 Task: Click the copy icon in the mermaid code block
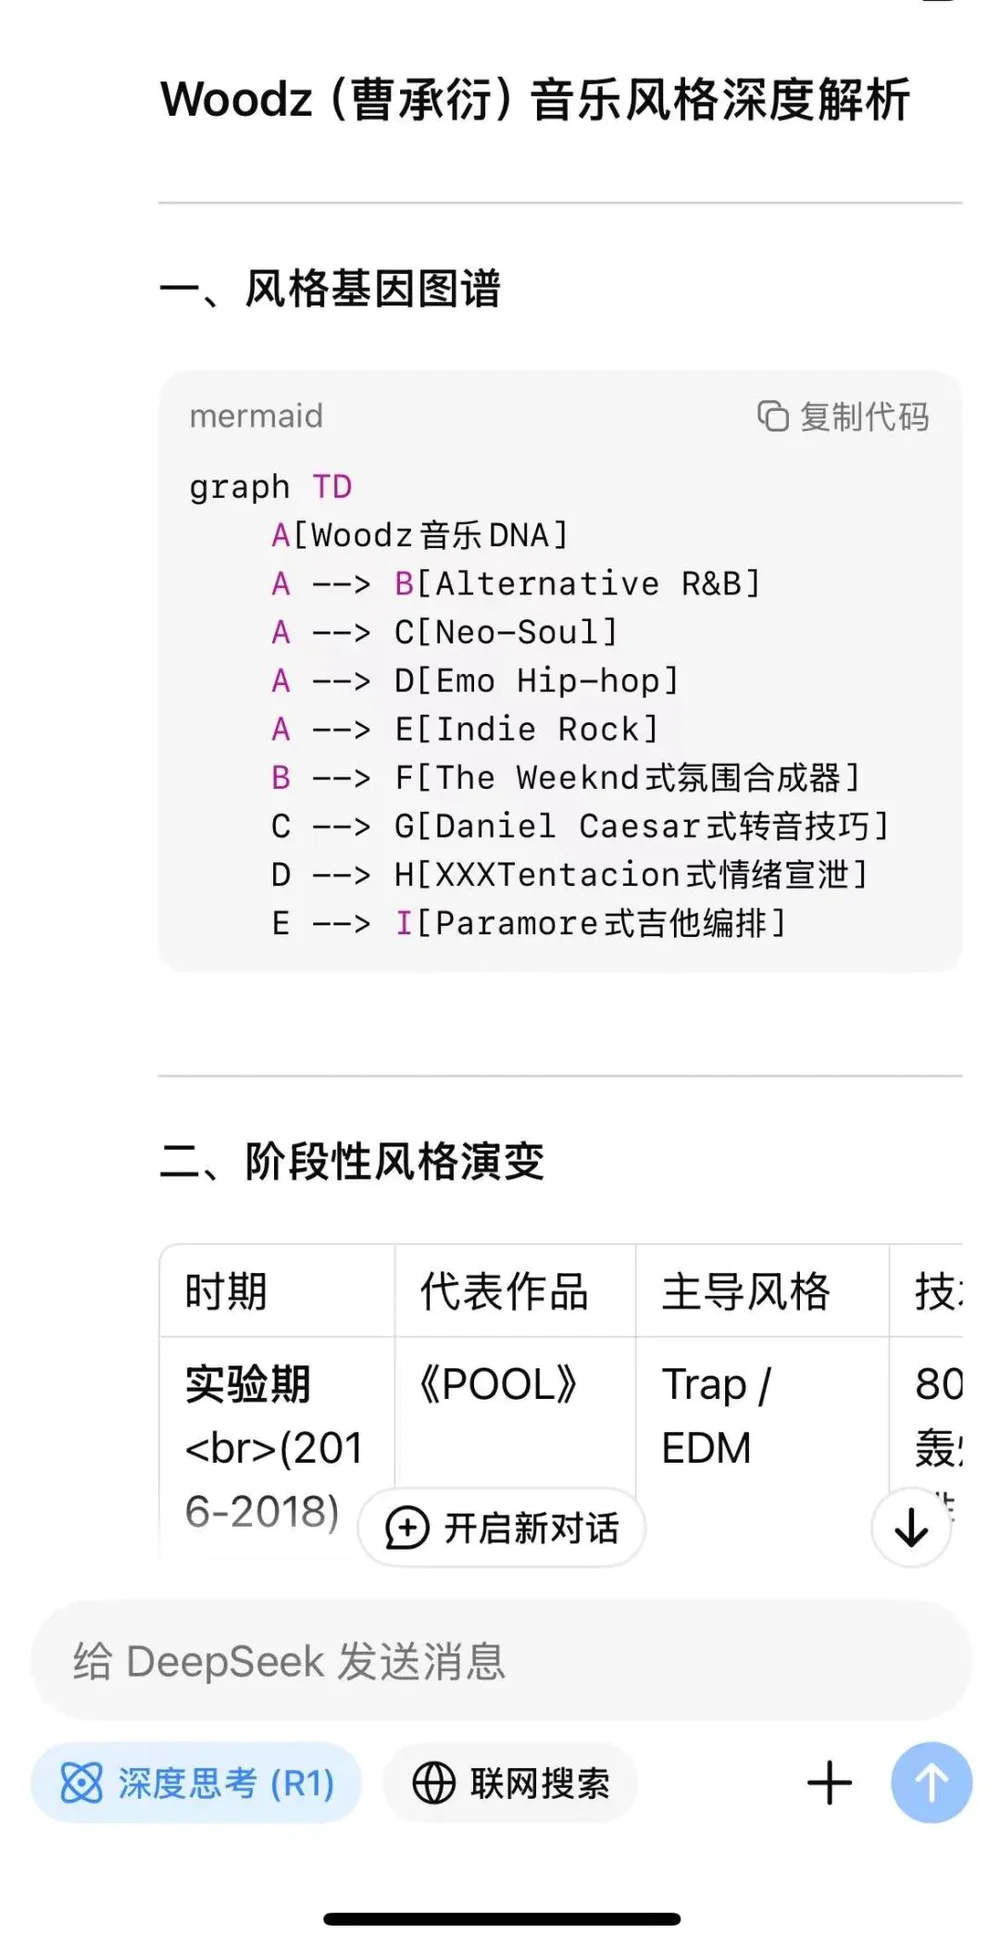772,416
